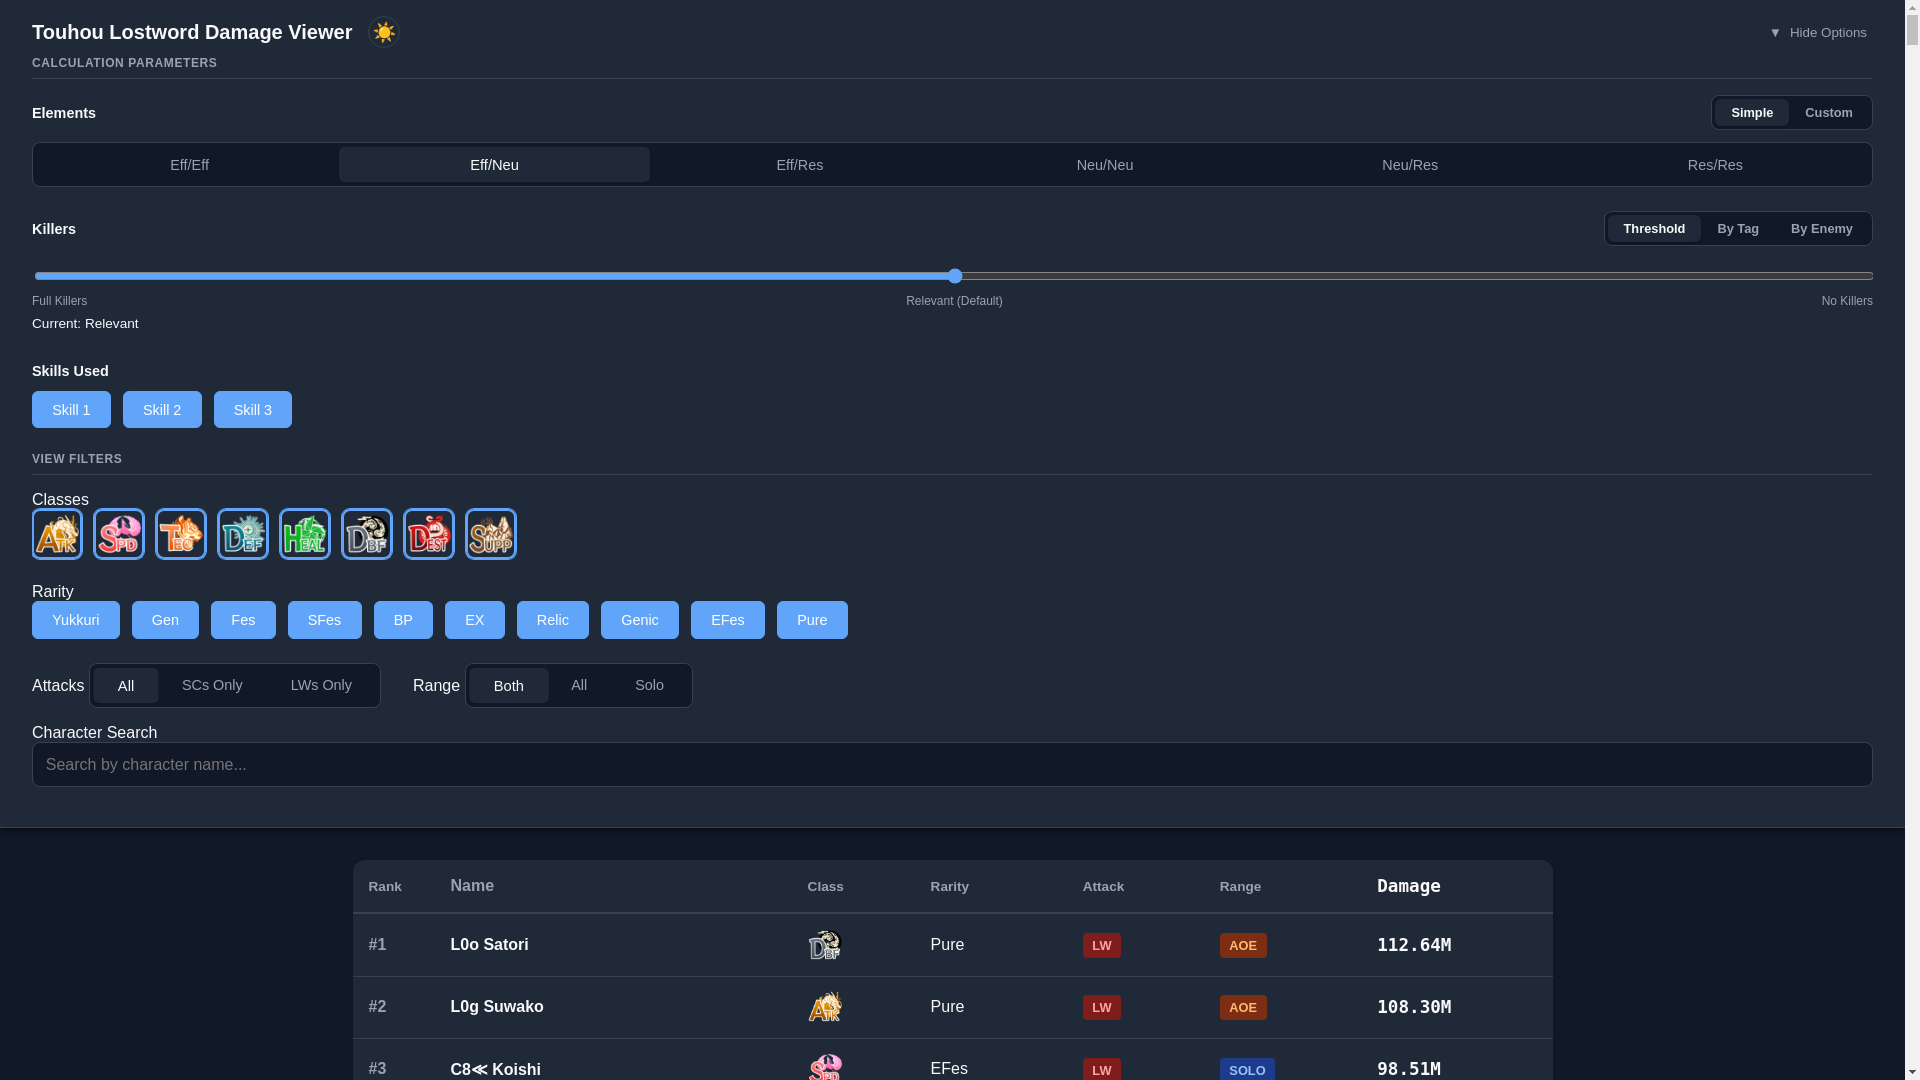Toggle the TEC class filter icon
This screenshot has height=1080, width=1920.
click(x=181, y=534)
